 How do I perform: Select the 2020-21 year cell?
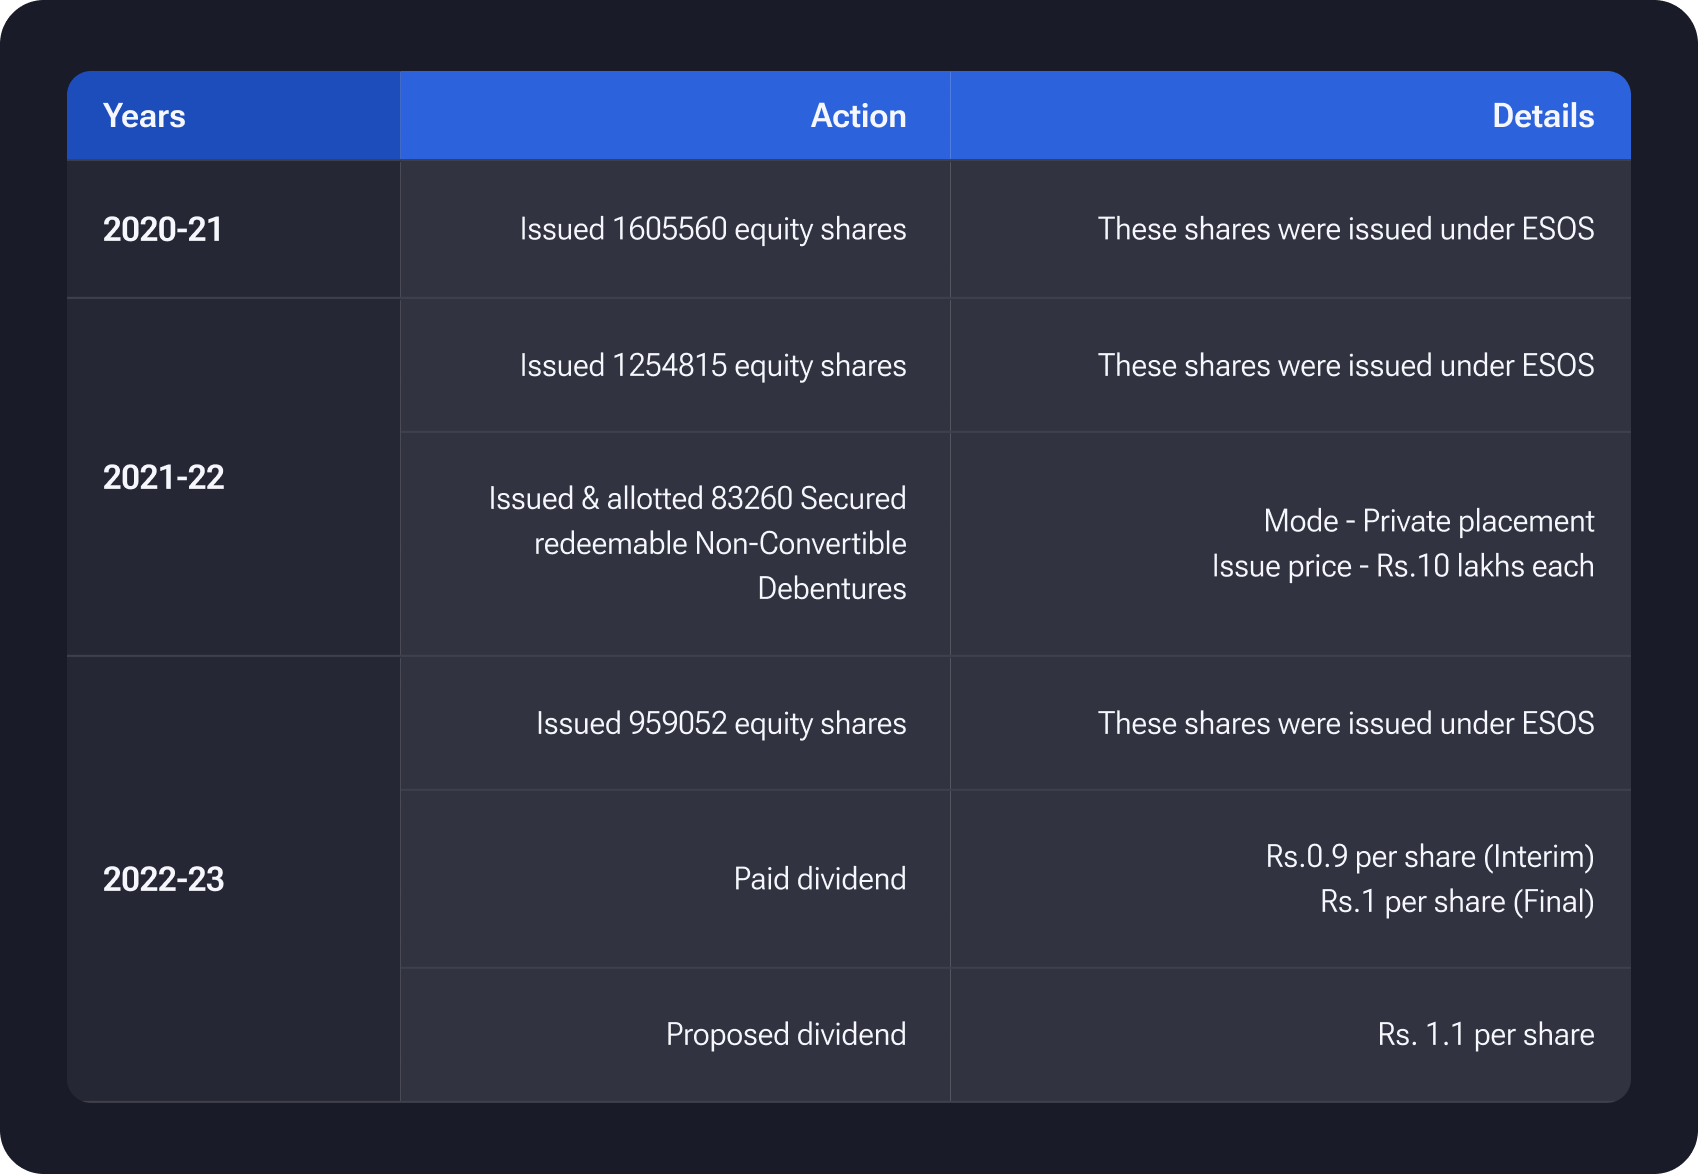pos(162,229)
